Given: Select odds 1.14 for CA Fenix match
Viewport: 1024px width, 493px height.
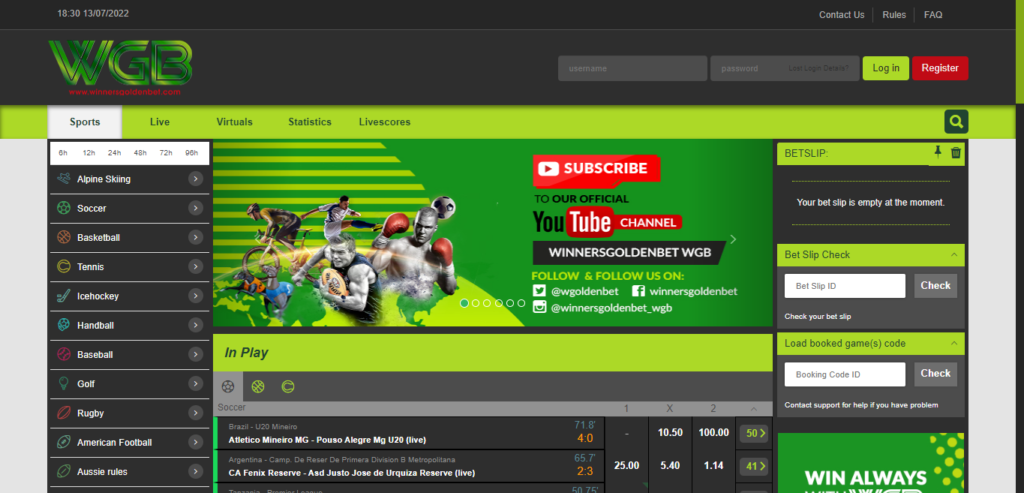Looking at the screenshot, I should 713,466.
